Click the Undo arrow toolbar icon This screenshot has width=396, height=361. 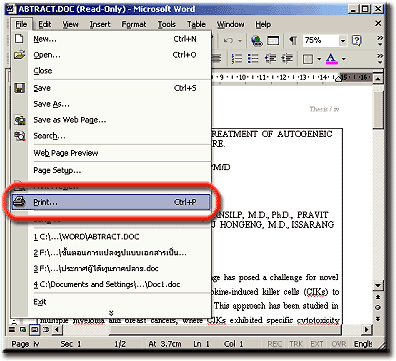[228, 41]
